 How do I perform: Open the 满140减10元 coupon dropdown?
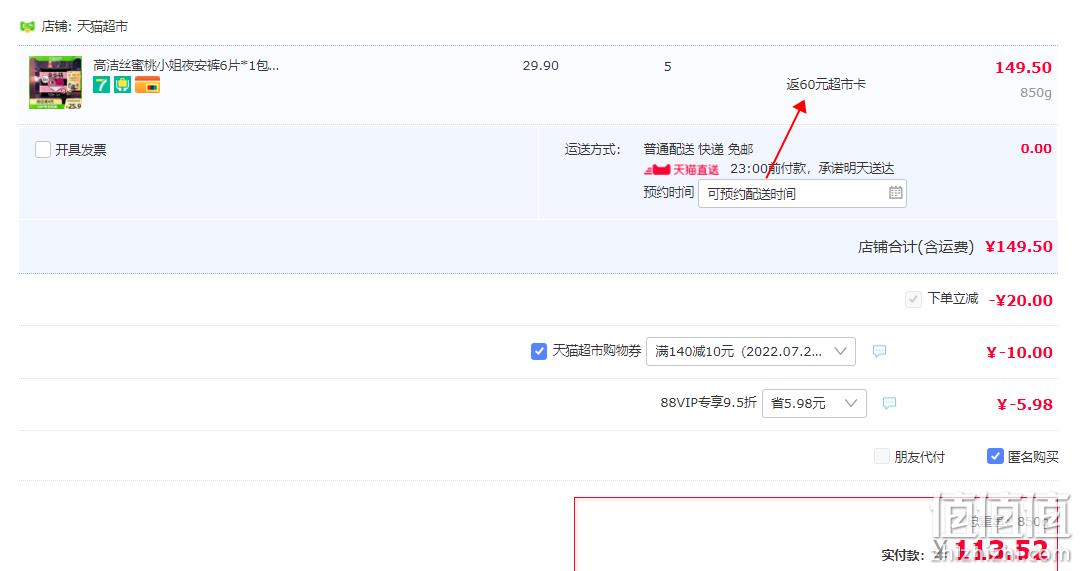(x=751, y=351)
